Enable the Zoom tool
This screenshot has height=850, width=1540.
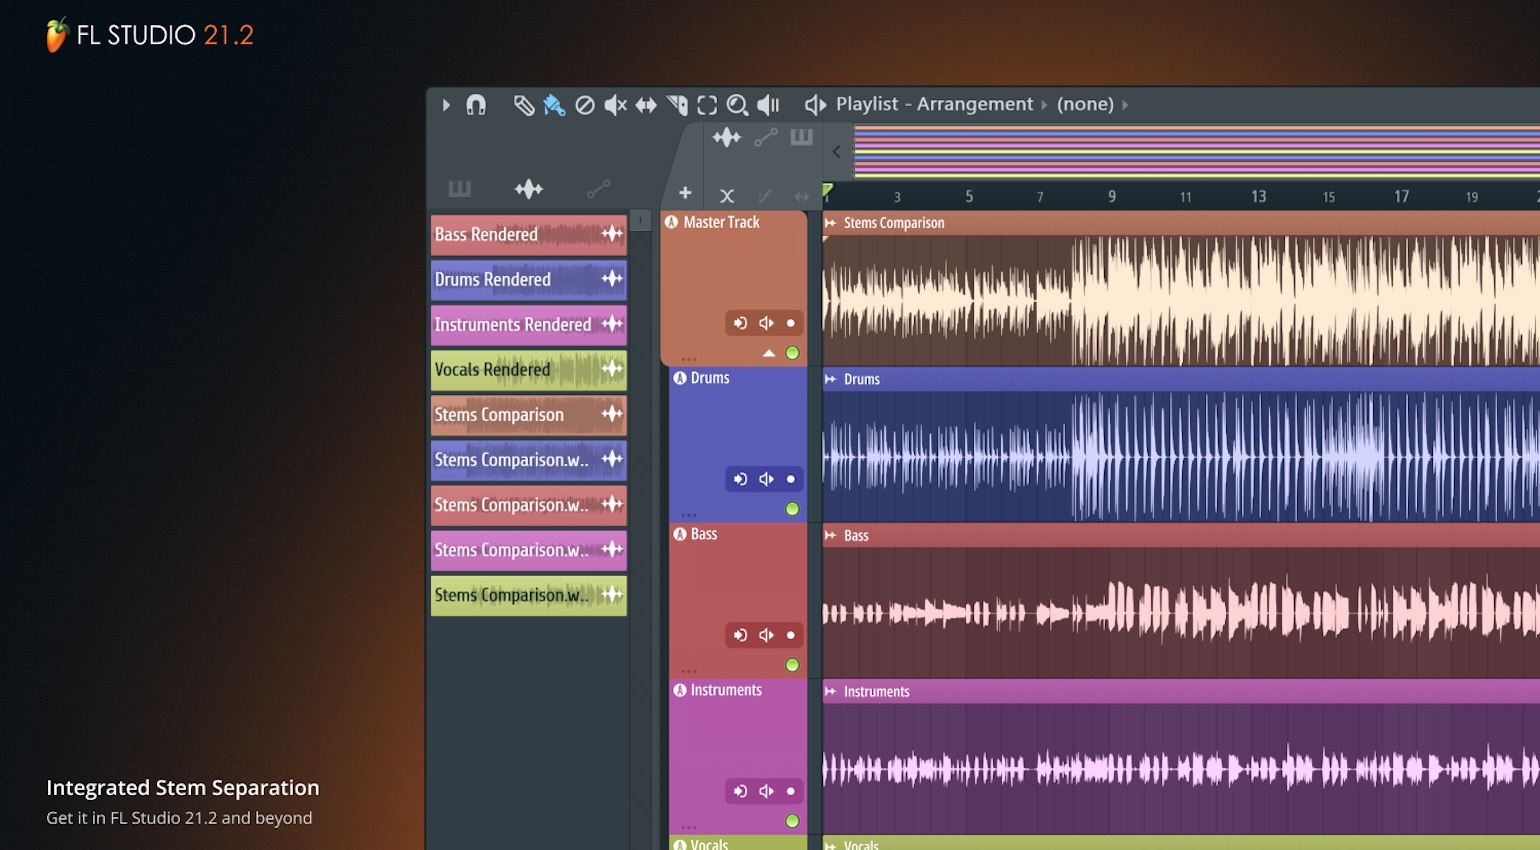click(x=738, y=104)
